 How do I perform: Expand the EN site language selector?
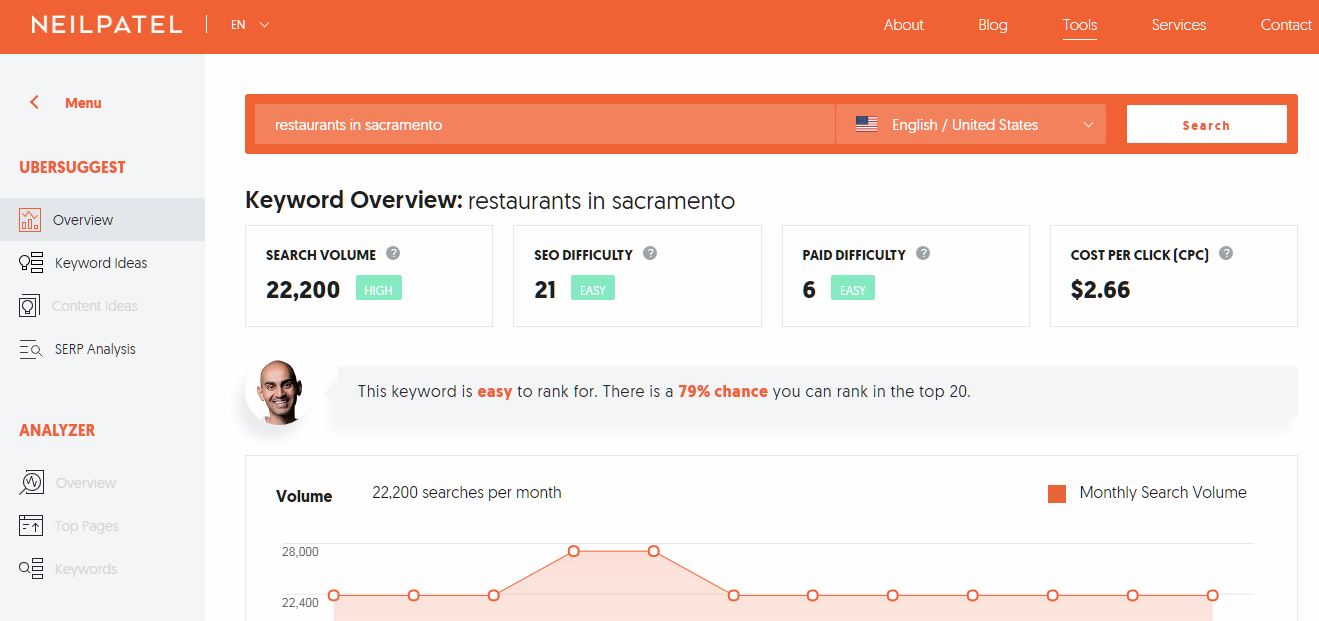click(x=250, y=25)
